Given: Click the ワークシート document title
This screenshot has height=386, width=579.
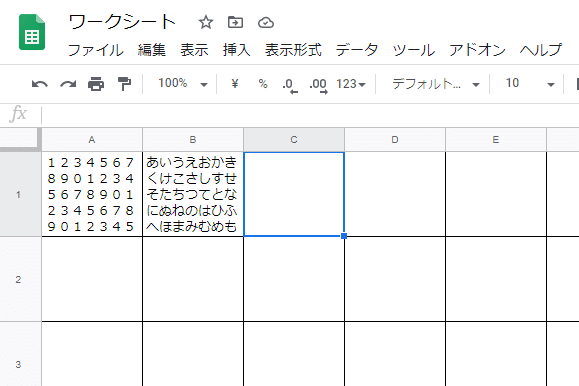Looking at the screenshot, I should [x=122, y=22].
